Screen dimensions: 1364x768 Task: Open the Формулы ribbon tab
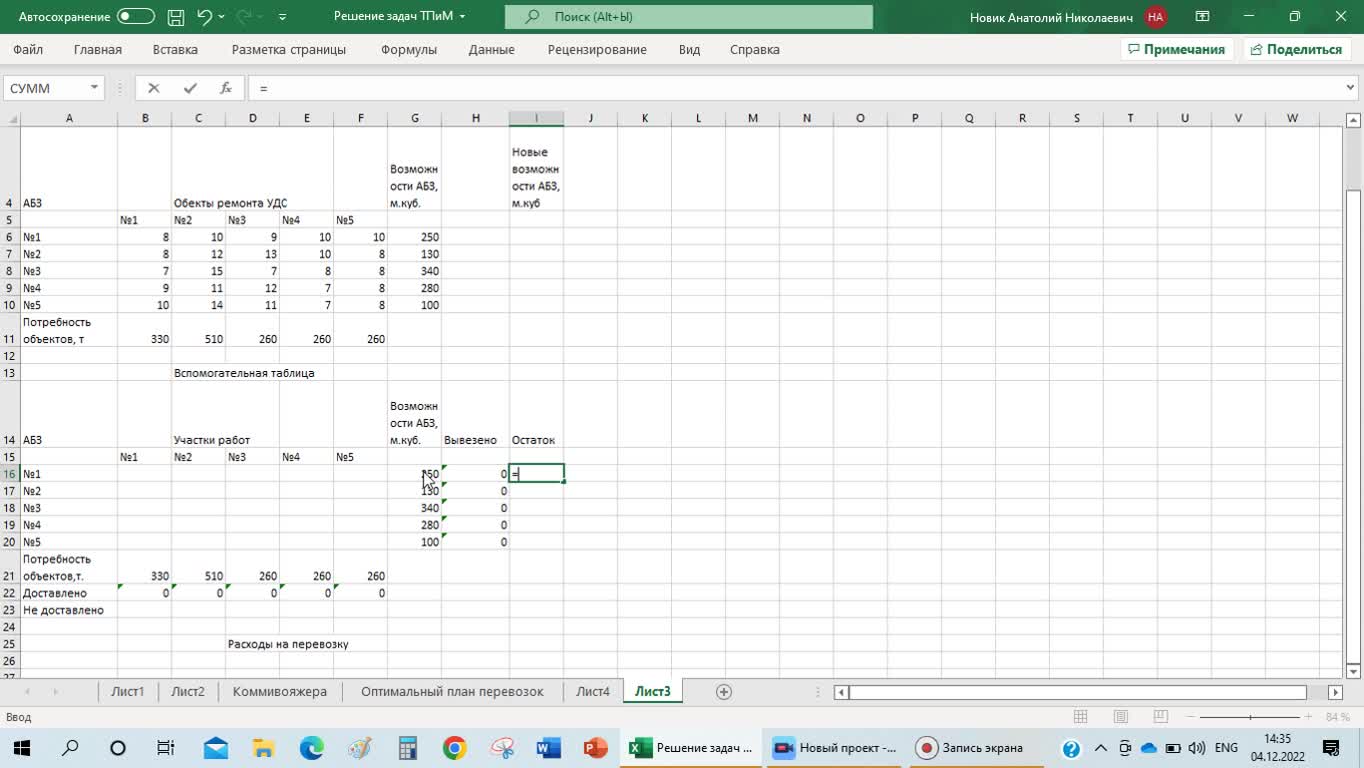(x=409, y=49)
